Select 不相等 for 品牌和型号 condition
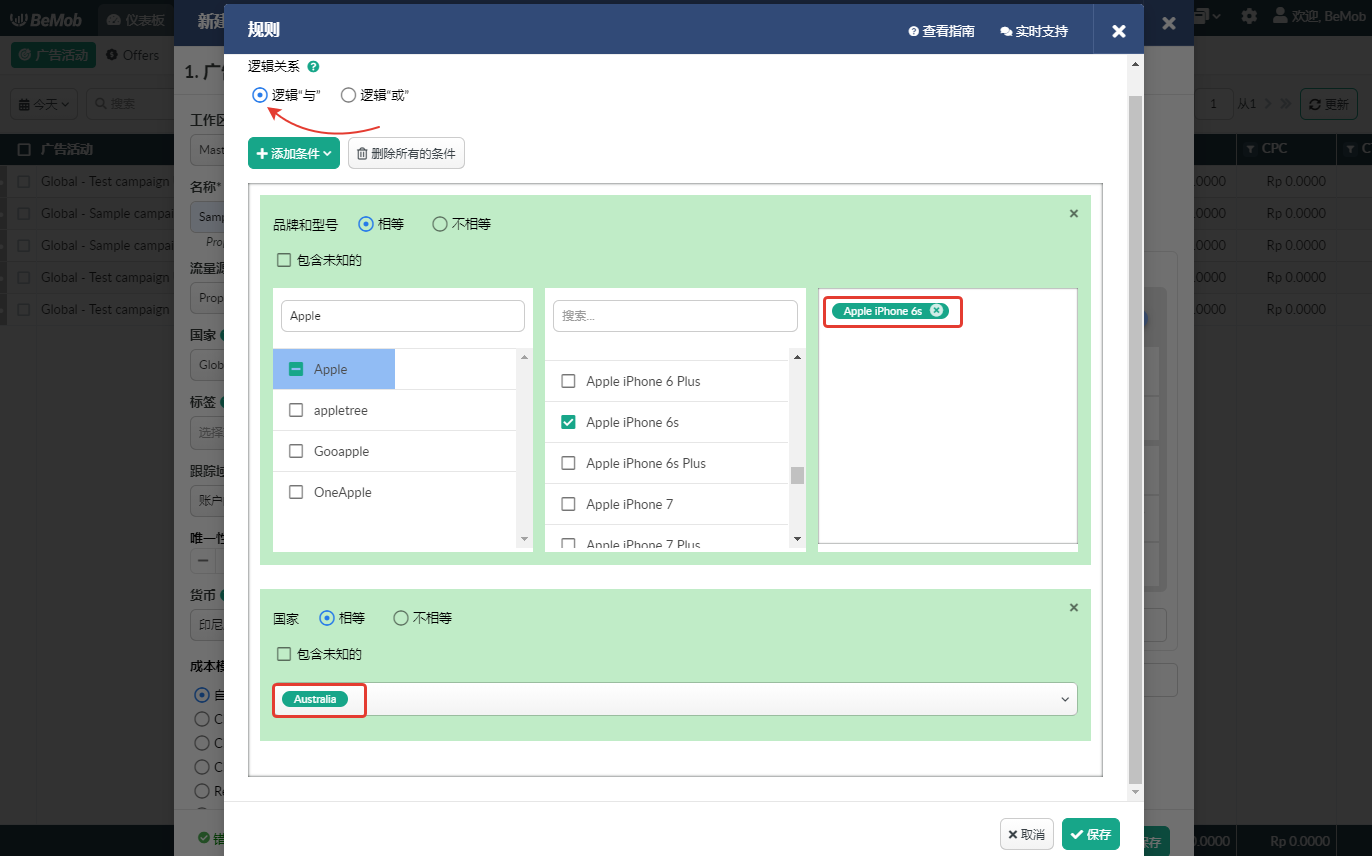Screen dimensions: 1372x856 (439, 224)
